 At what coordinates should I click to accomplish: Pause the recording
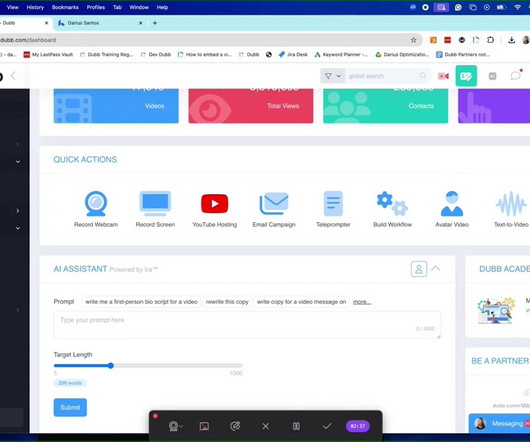[x=296, y=426]
